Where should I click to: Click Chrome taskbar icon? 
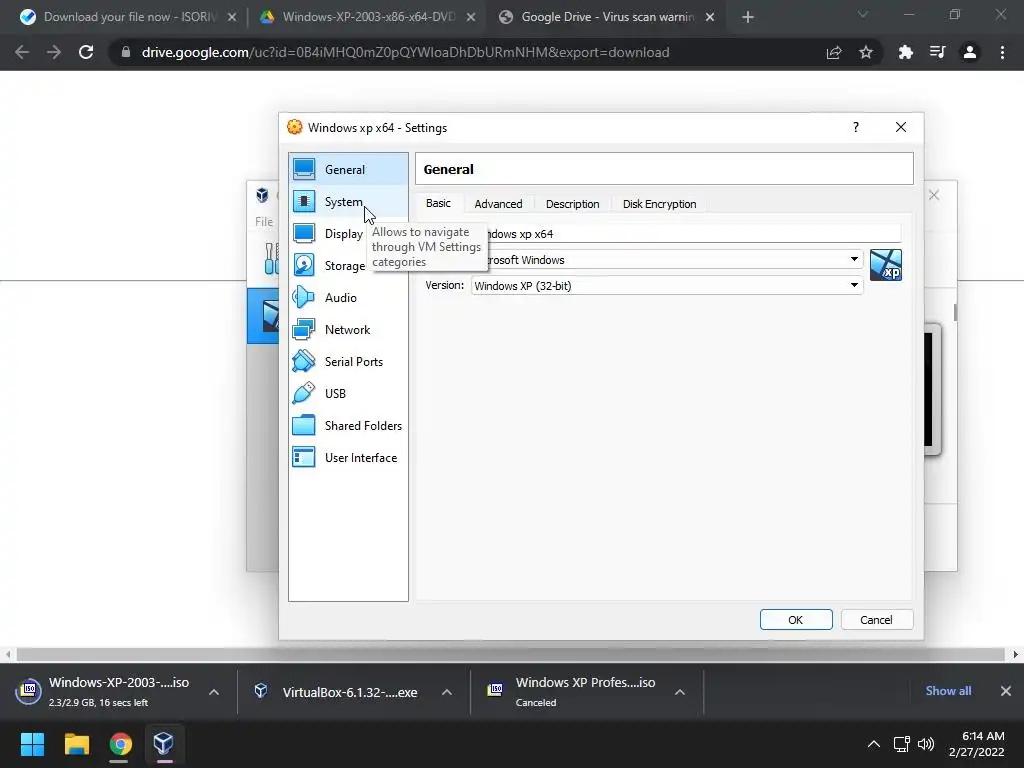coord(120,744)
